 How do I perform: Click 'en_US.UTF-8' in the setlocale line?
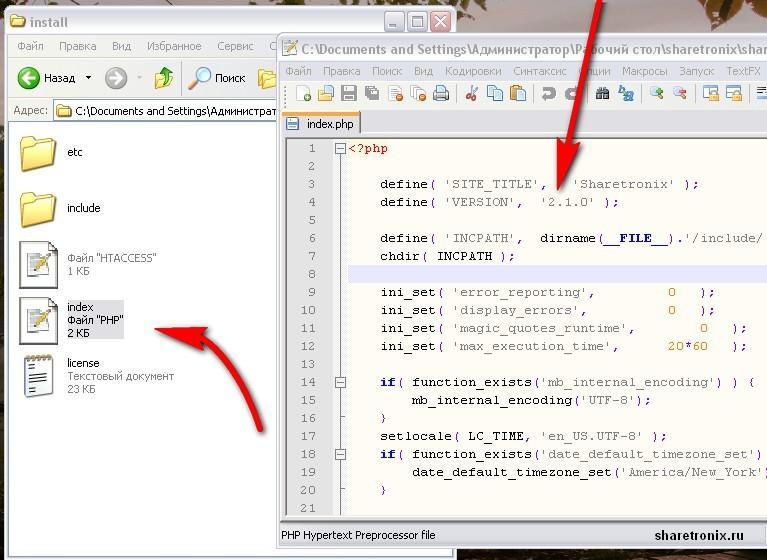[591, 436]
